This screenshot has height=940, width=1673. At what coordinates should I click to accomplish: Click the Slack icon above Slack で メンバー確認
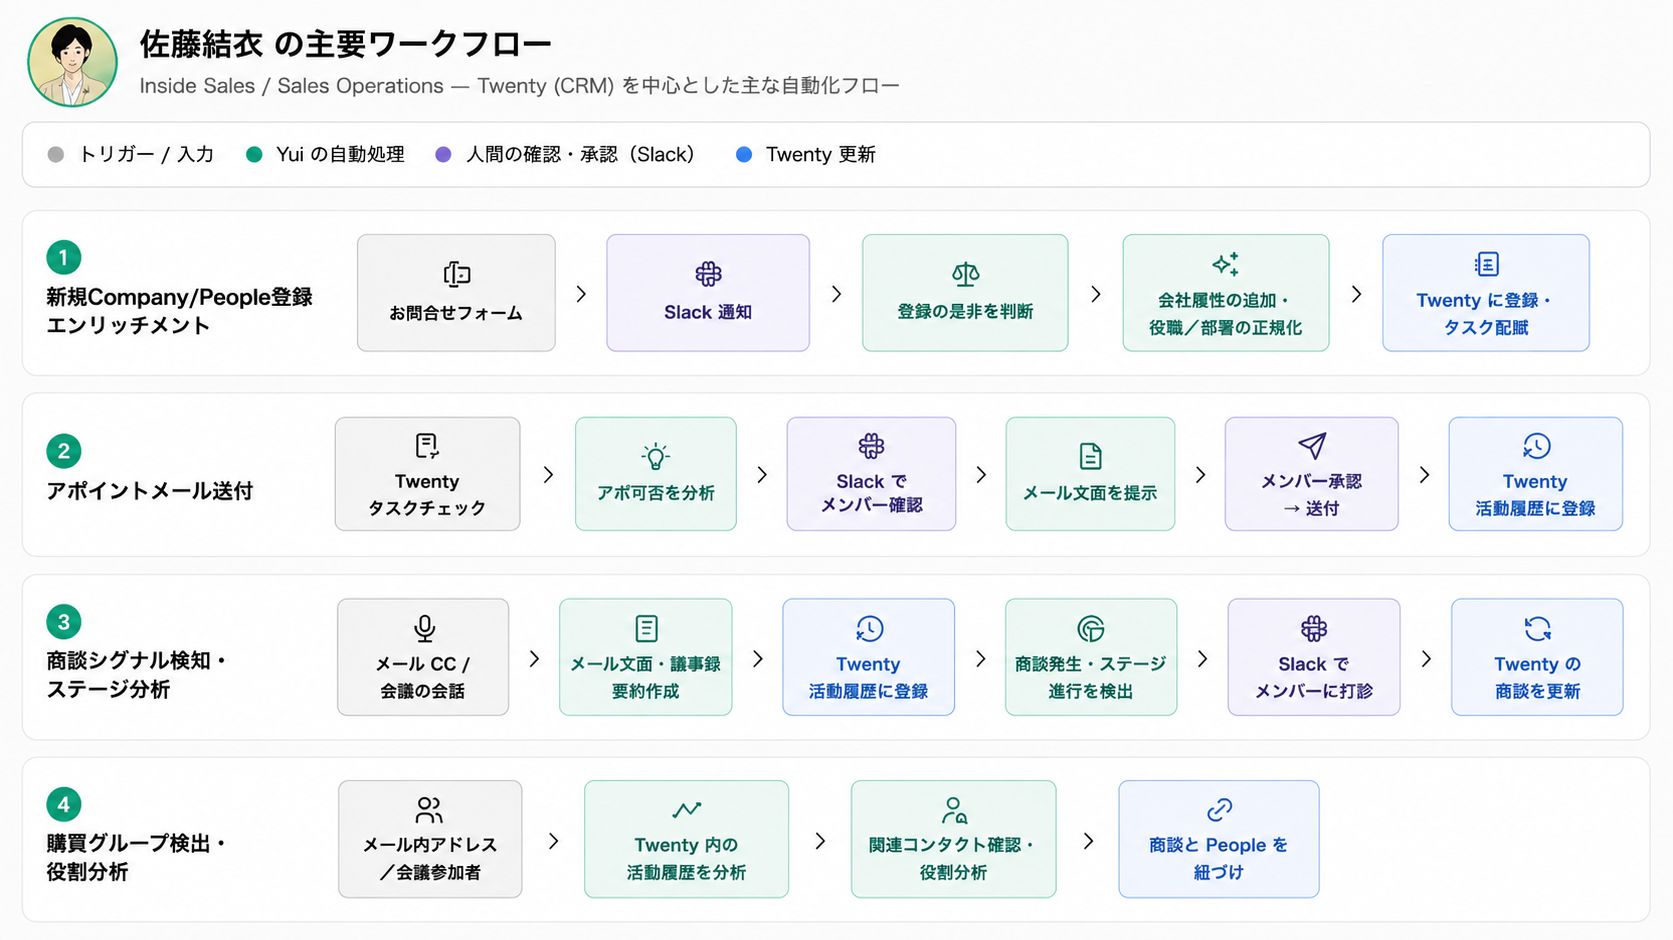point(871,445)
